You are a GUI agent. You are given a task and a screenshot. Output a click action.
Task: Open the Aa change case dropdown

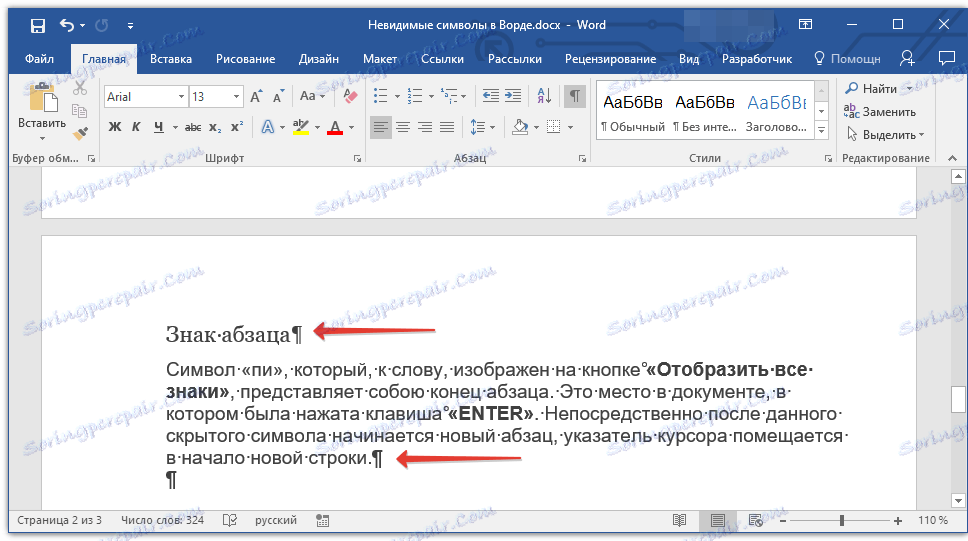click(312, 96)
